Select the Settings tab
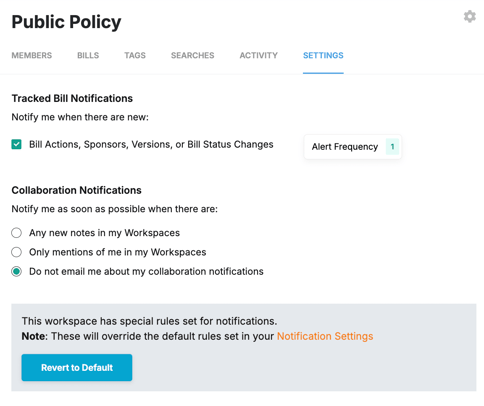This screenshot has width=484, height=406. click(x=323, y=55)
